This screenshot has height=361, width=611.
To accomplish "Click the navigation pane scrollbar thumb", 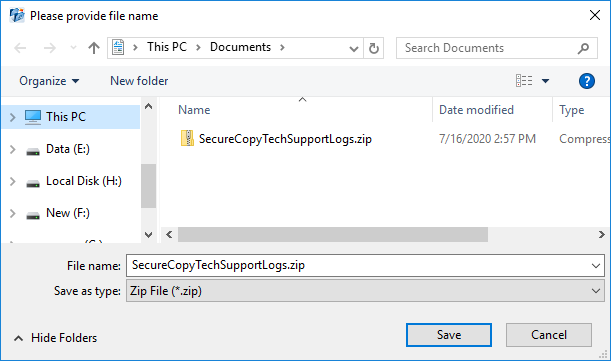I will [148, 186].
